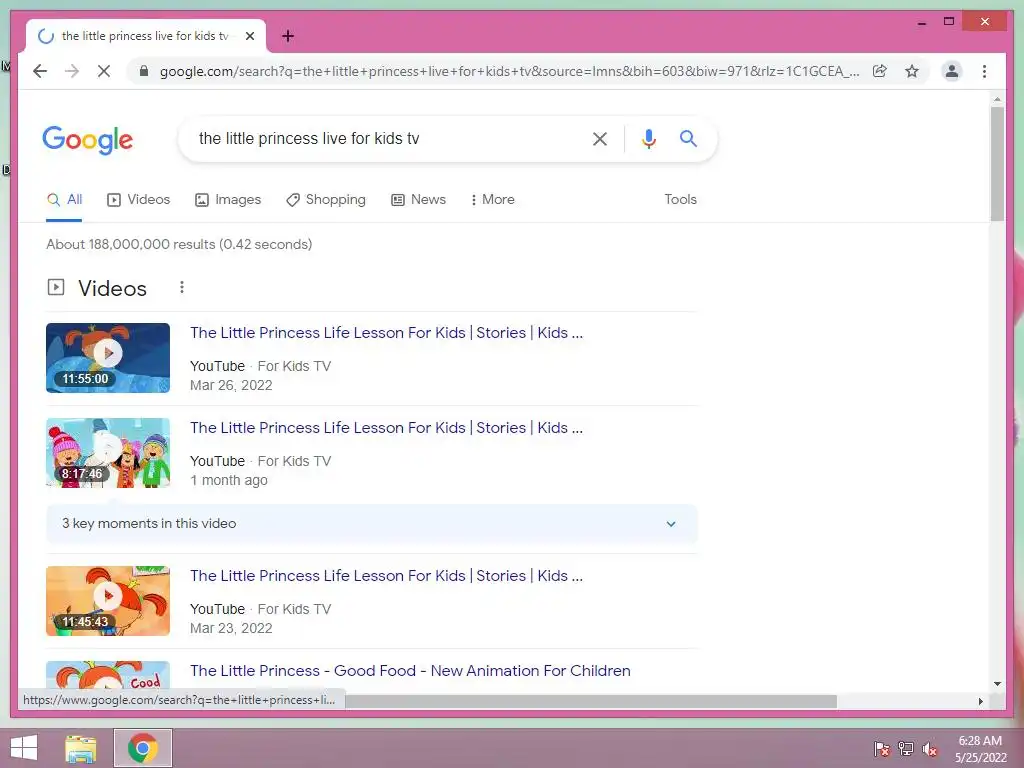The height and width of the screenshot is (768, 1024).
Task: Click Good Food video thumbnail
Action: pyautogui.click(x=108, y=675)
